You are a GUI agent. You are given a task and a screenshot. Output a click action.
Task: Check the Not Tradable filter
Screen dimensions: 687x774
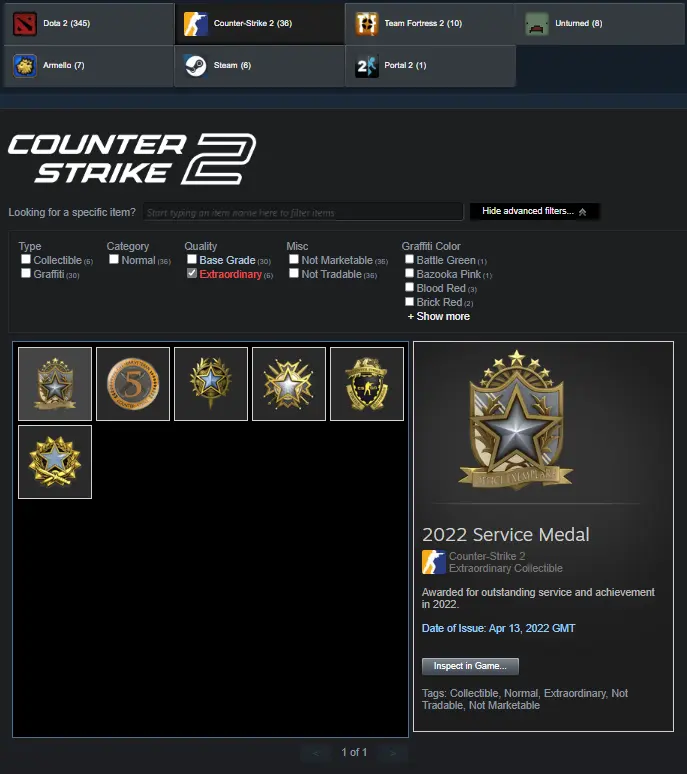[x=294, y=273]
